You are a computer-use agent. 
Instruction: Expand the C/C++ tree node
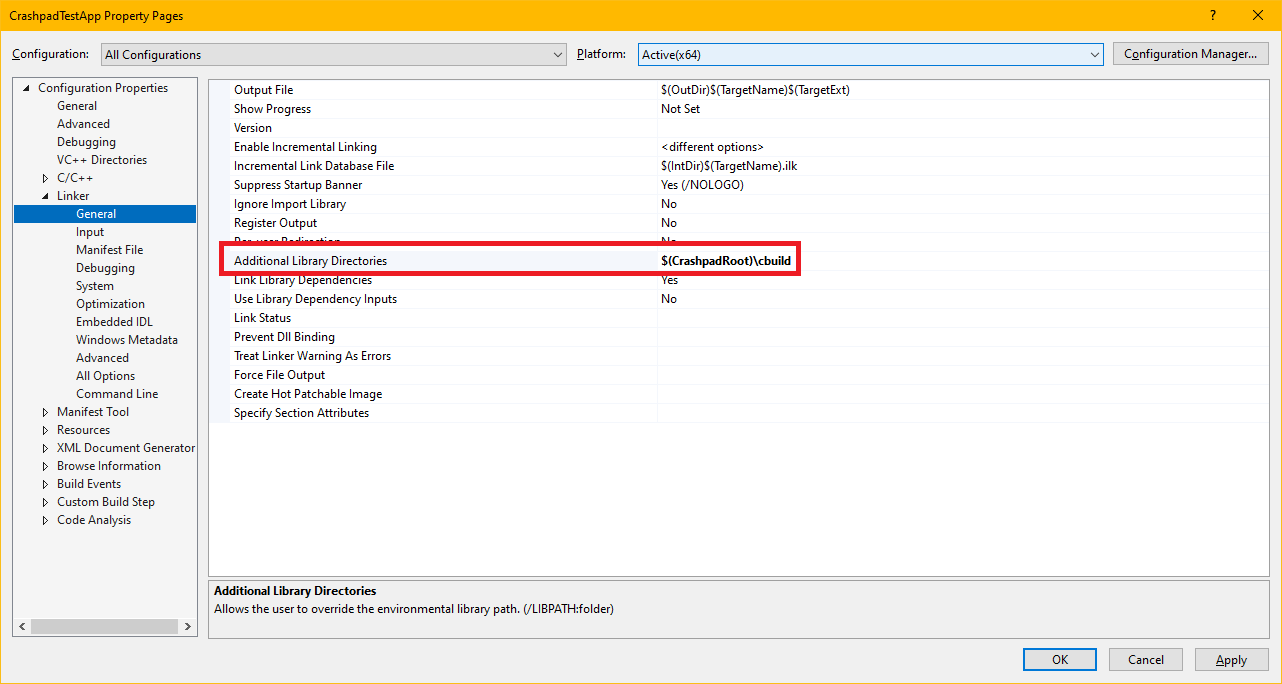click(x=45, y=178)
